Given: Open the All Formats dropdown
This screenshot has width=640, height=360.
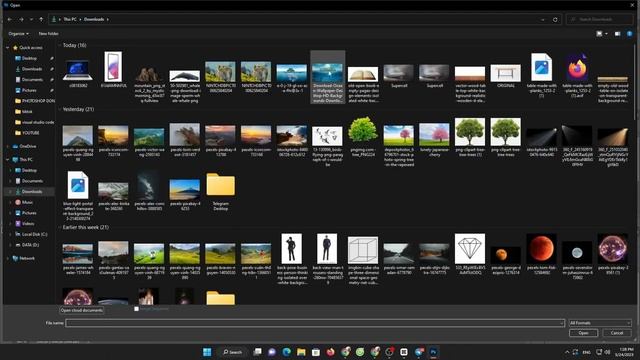Looking at the screenshot, I should coord(600,323).
